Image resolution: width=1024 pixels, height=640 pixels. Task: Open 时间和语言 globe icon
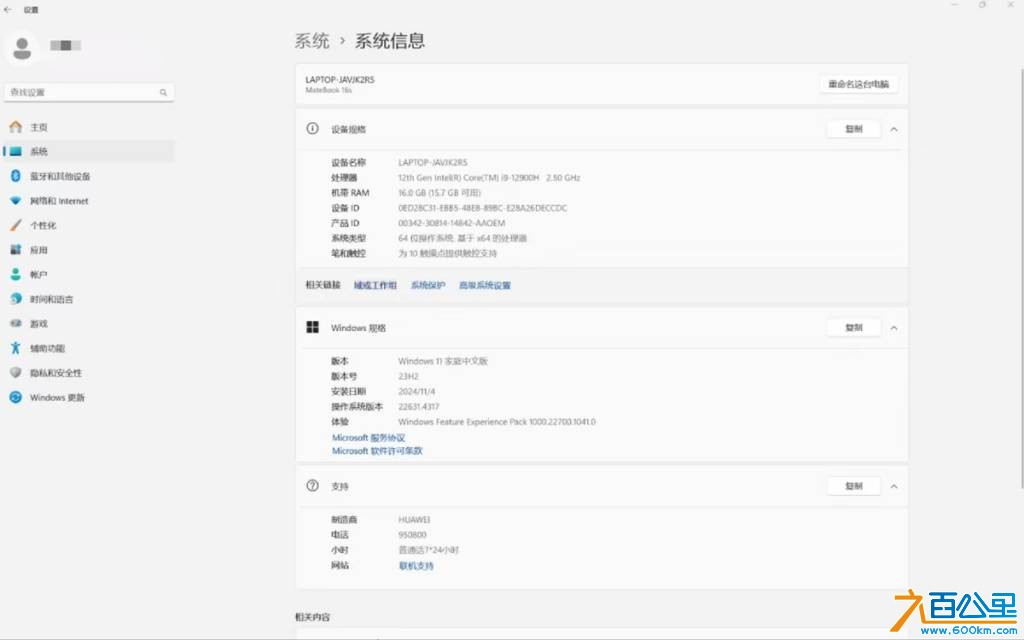tap(16, 298)
